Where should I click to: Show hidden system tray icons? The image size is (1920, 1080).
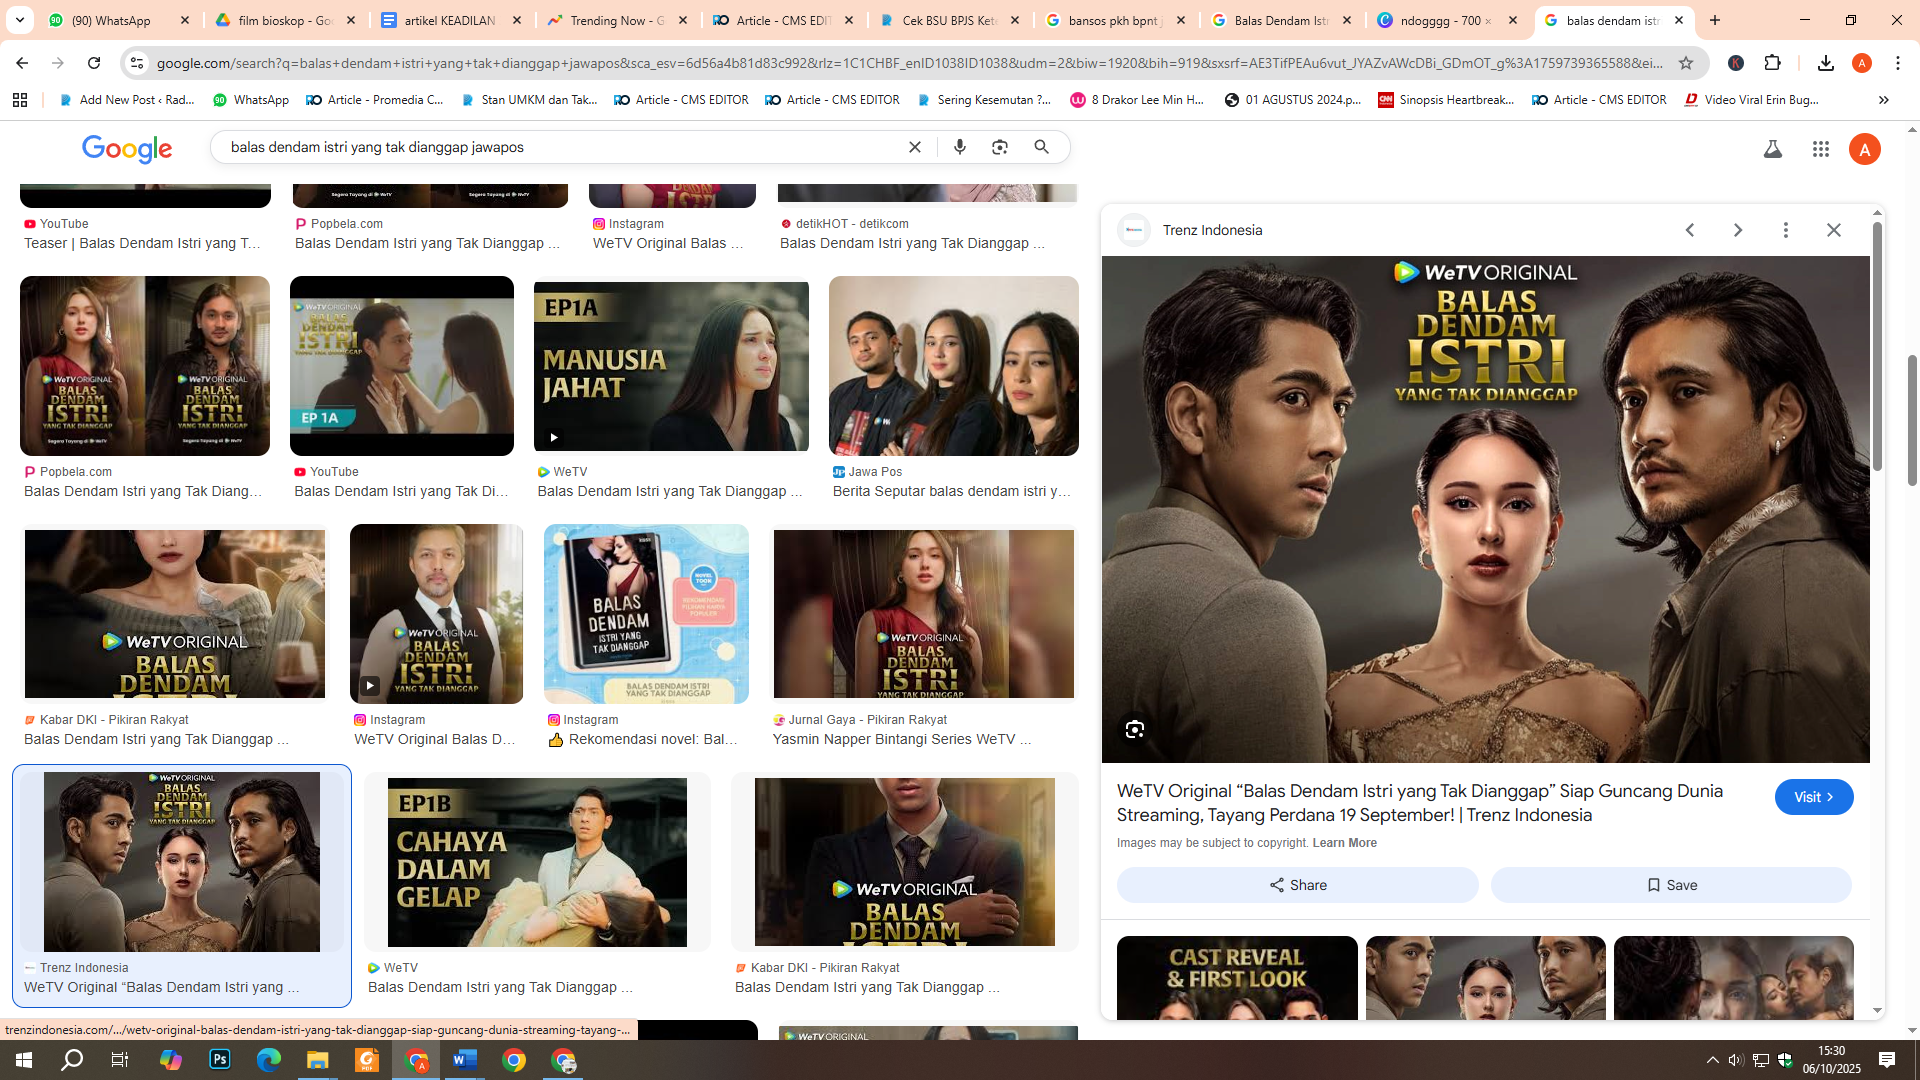click(x=1713, y=1060)
